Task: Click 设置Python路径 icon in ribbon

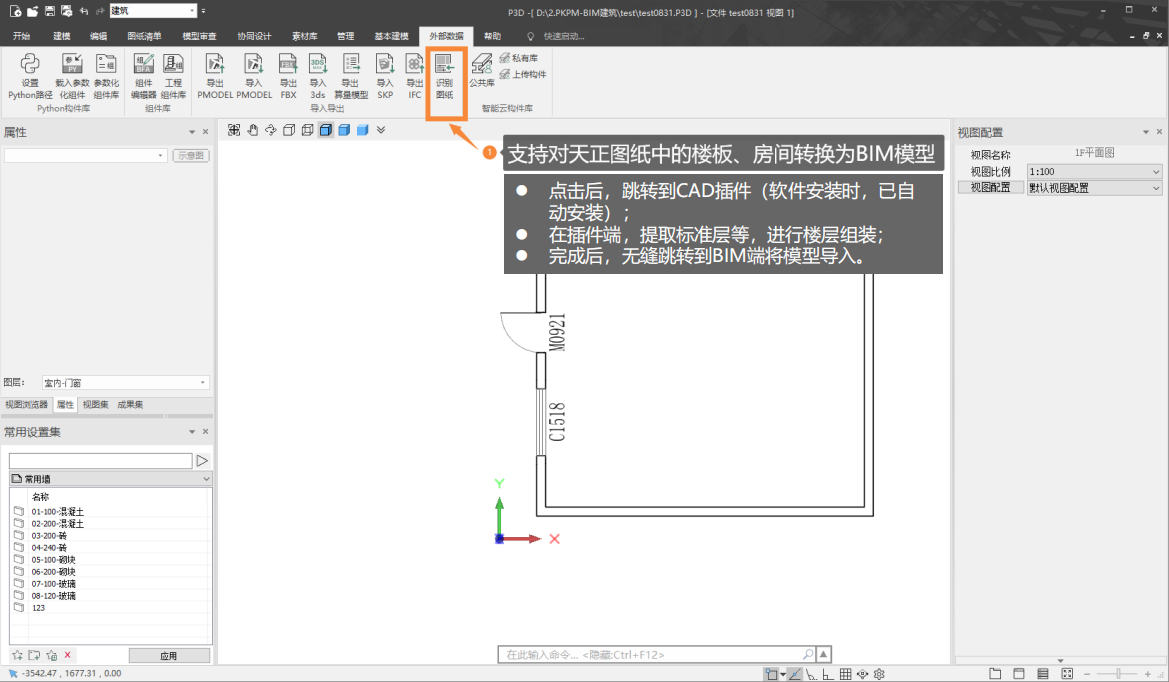Action: [30, 76]
